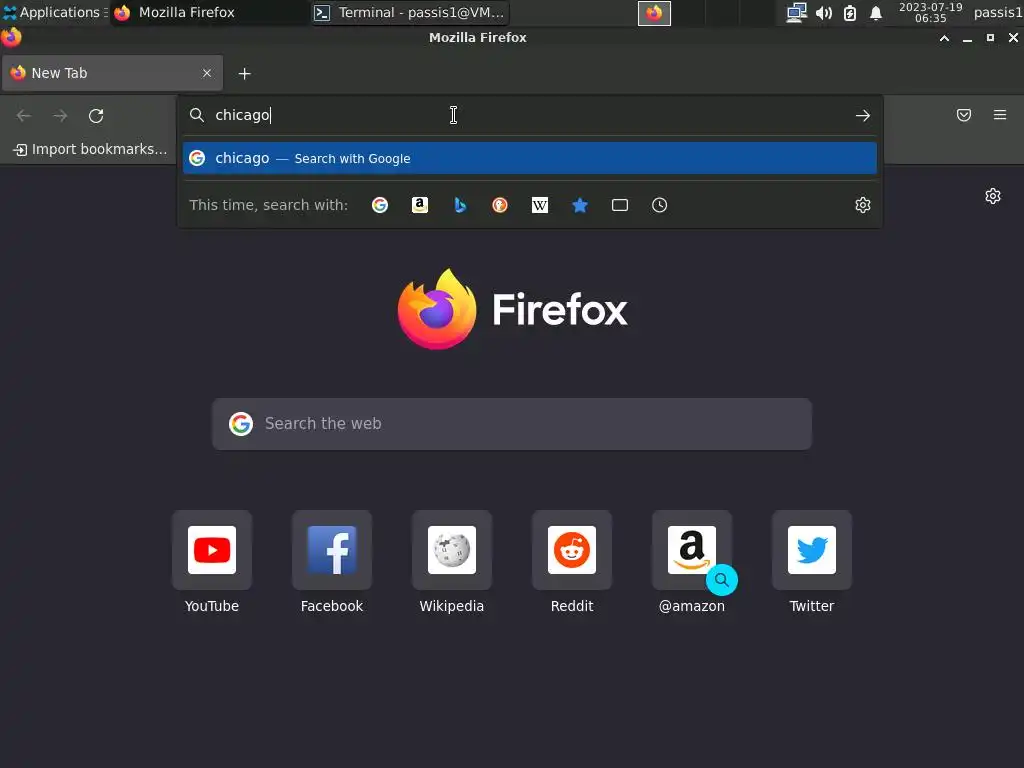Open the network connection tray icon
This screenshot has width=1024, height=768.
point(796,13)
